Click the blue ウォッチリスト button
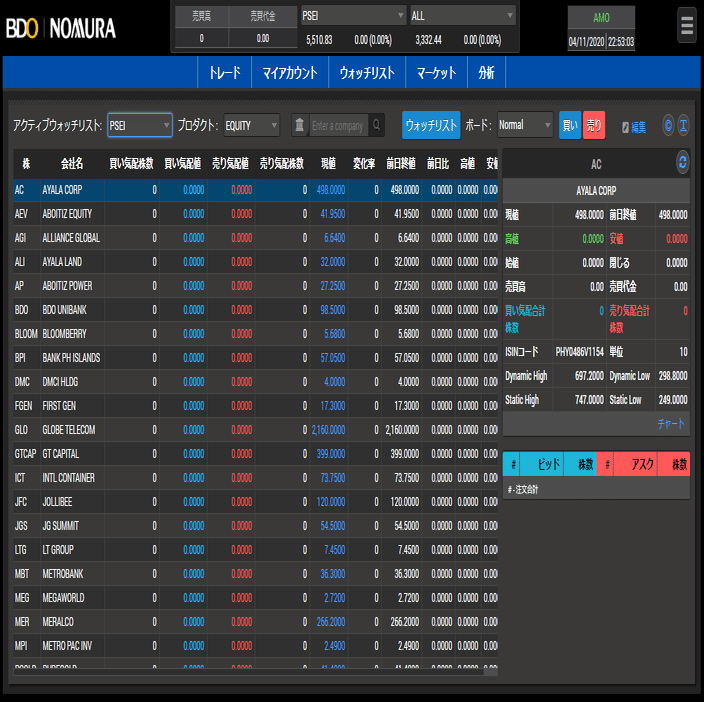 click(x=431, y=125)
